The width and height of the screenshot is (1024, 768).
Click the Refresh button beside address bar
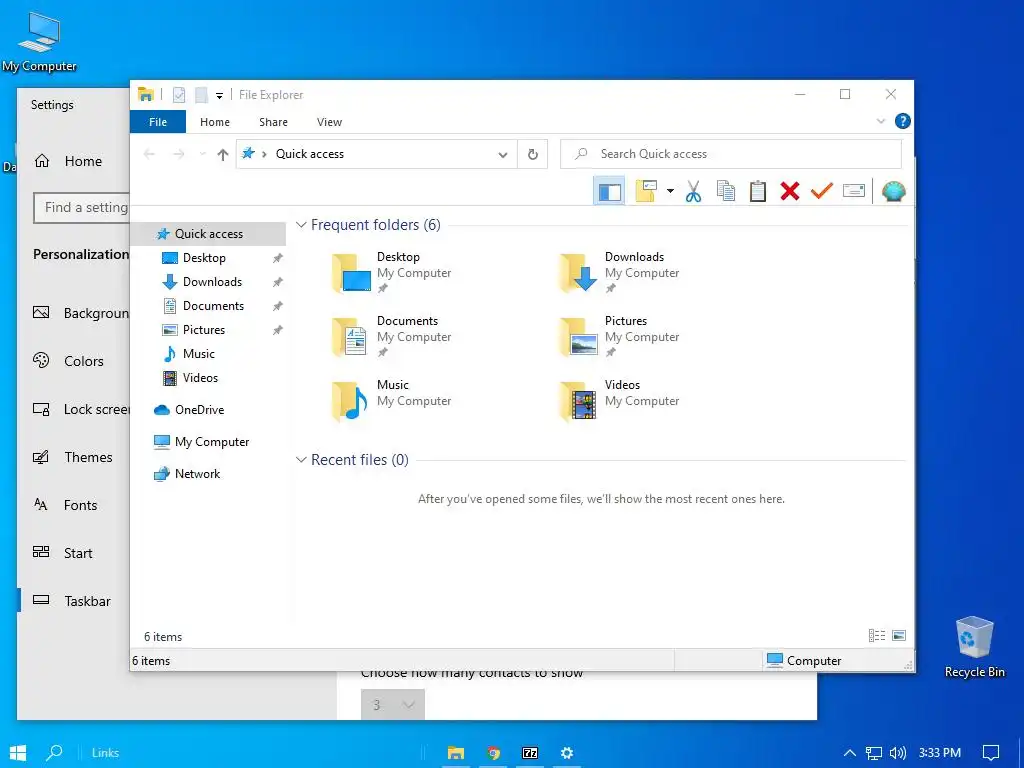[x=533, y=154]
